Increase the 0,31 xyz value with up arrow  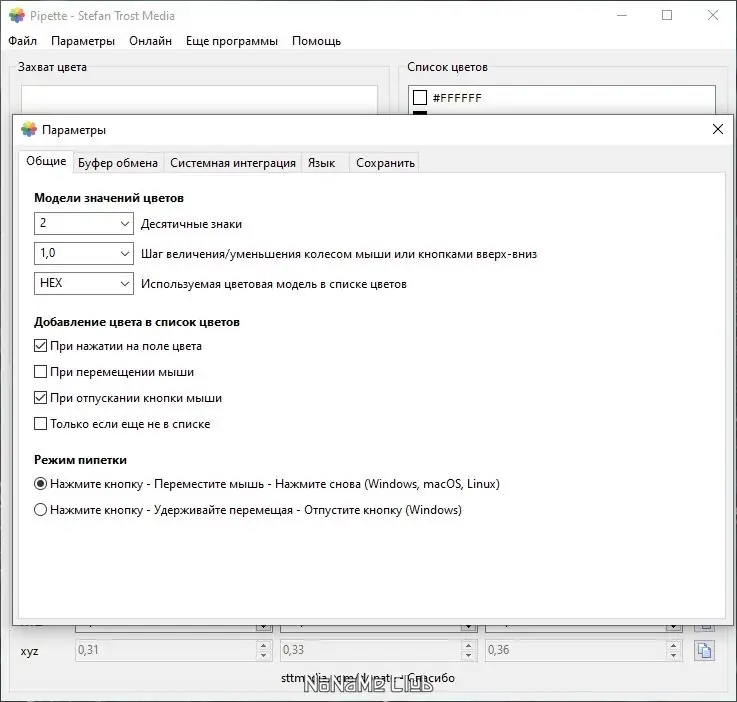click(x=264, y=646)
